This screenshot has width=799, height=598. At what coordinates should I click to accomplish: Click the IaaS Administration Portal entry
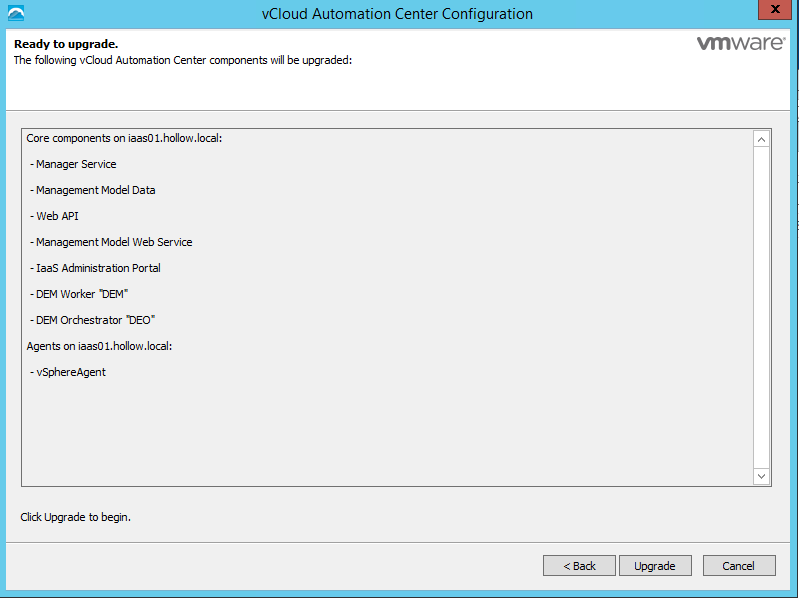pos(97,268)
